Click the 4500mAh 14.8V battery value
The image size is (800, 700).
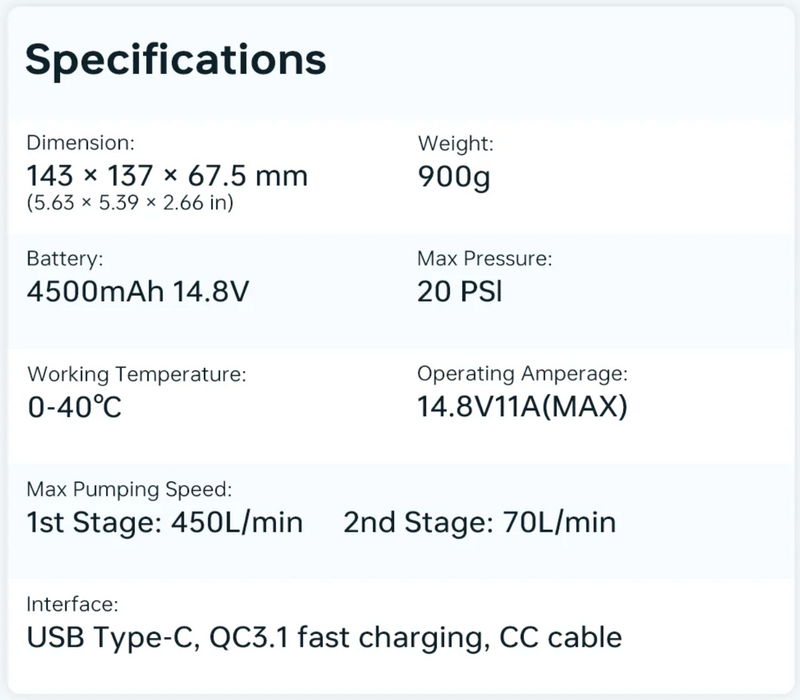pos(138,292)
